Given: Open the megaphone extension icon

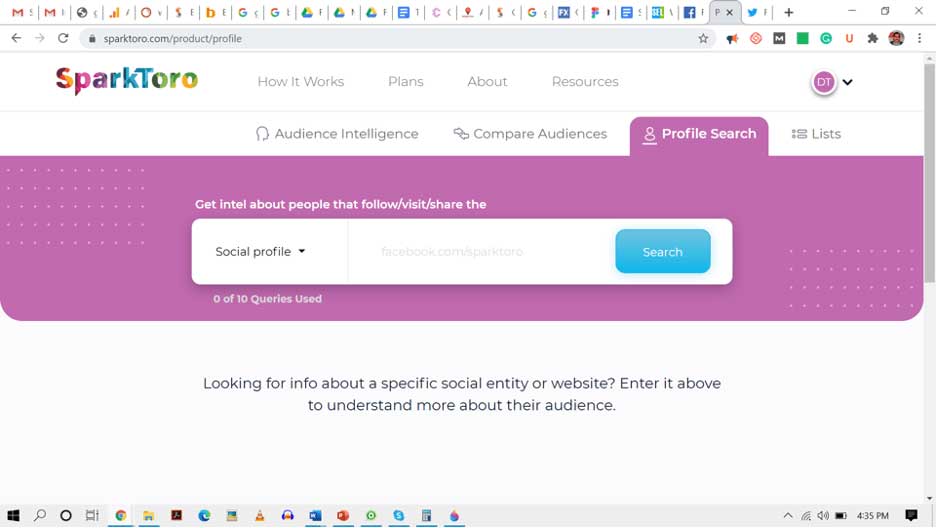Looking at the screenshot, I should pyautogui.click(x=732, y=39).
